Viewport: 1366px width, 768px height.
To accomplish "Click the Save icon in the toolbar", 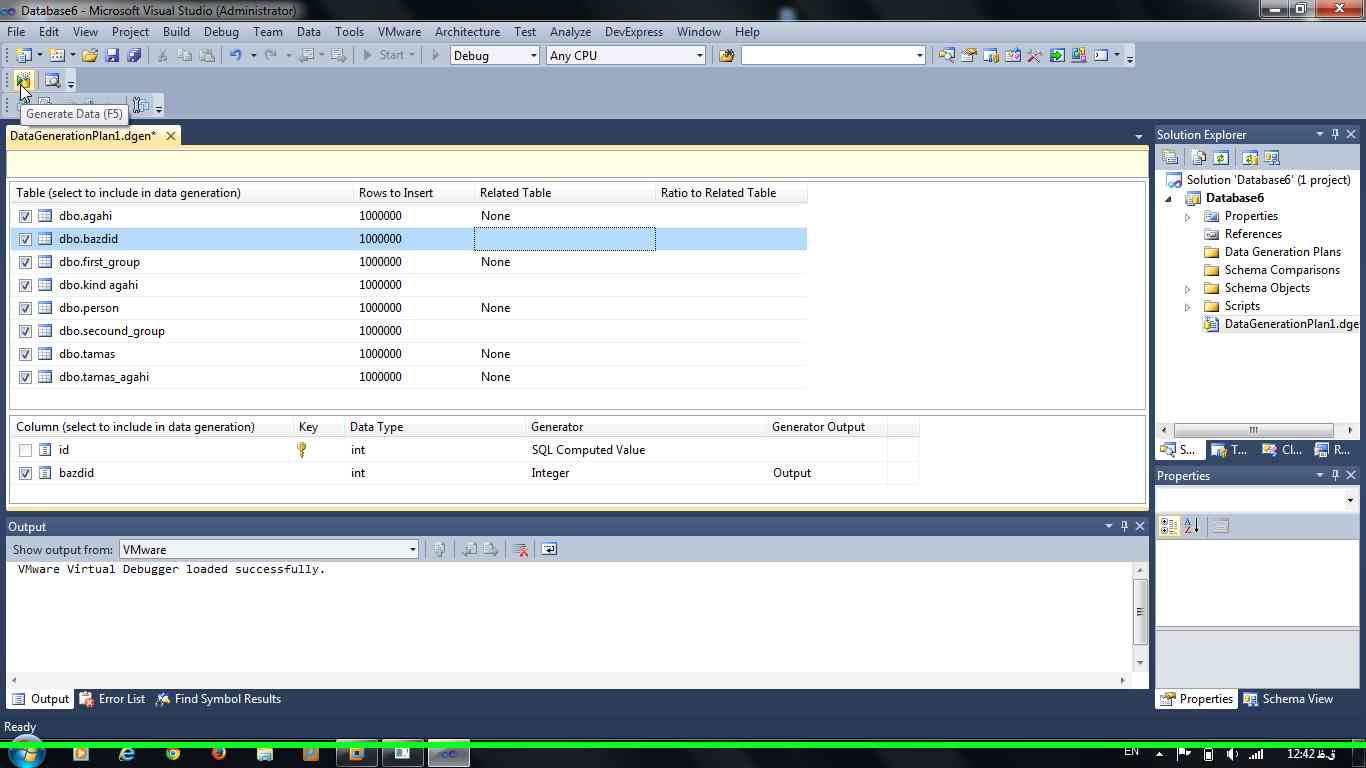I will point(112,56).
